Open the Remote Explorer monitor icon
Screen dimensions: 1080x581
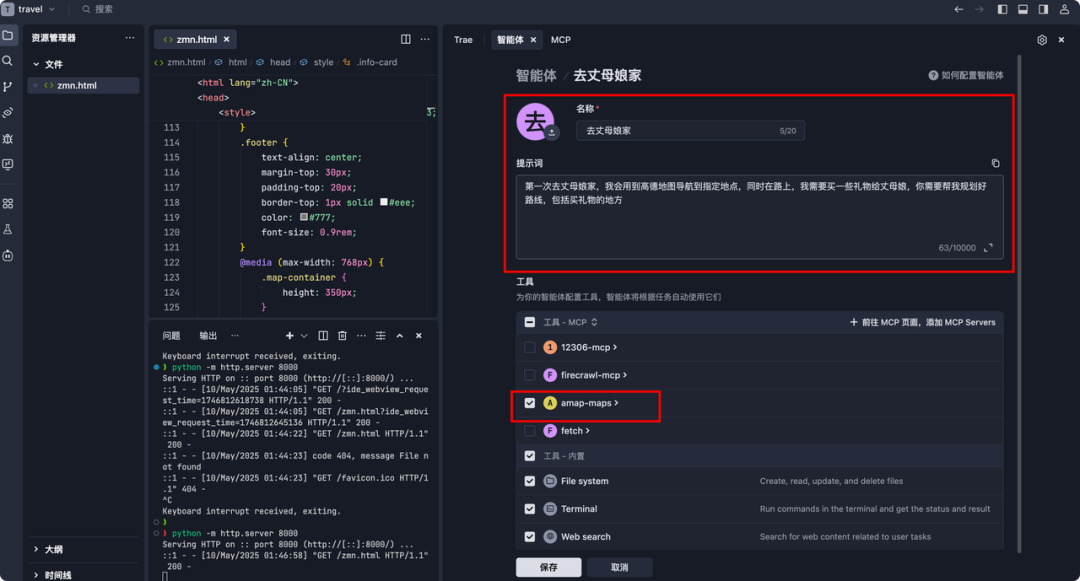(x=8, y=165)
